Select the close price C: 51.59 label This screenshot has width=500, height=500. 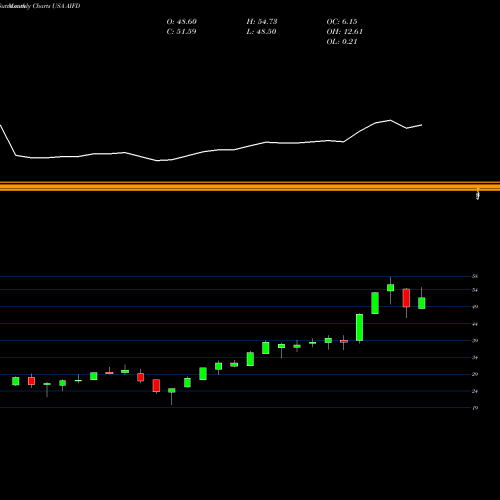click(181, 32)
